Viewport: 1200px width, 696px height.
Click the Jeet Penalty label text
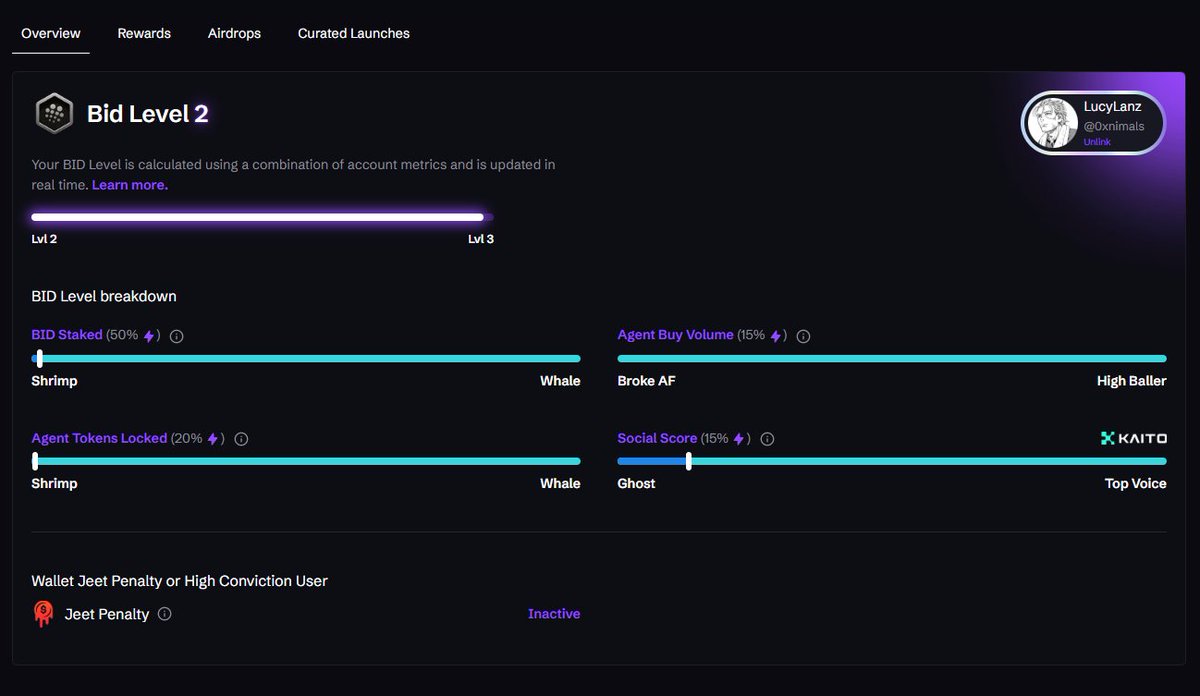(107, 614)
